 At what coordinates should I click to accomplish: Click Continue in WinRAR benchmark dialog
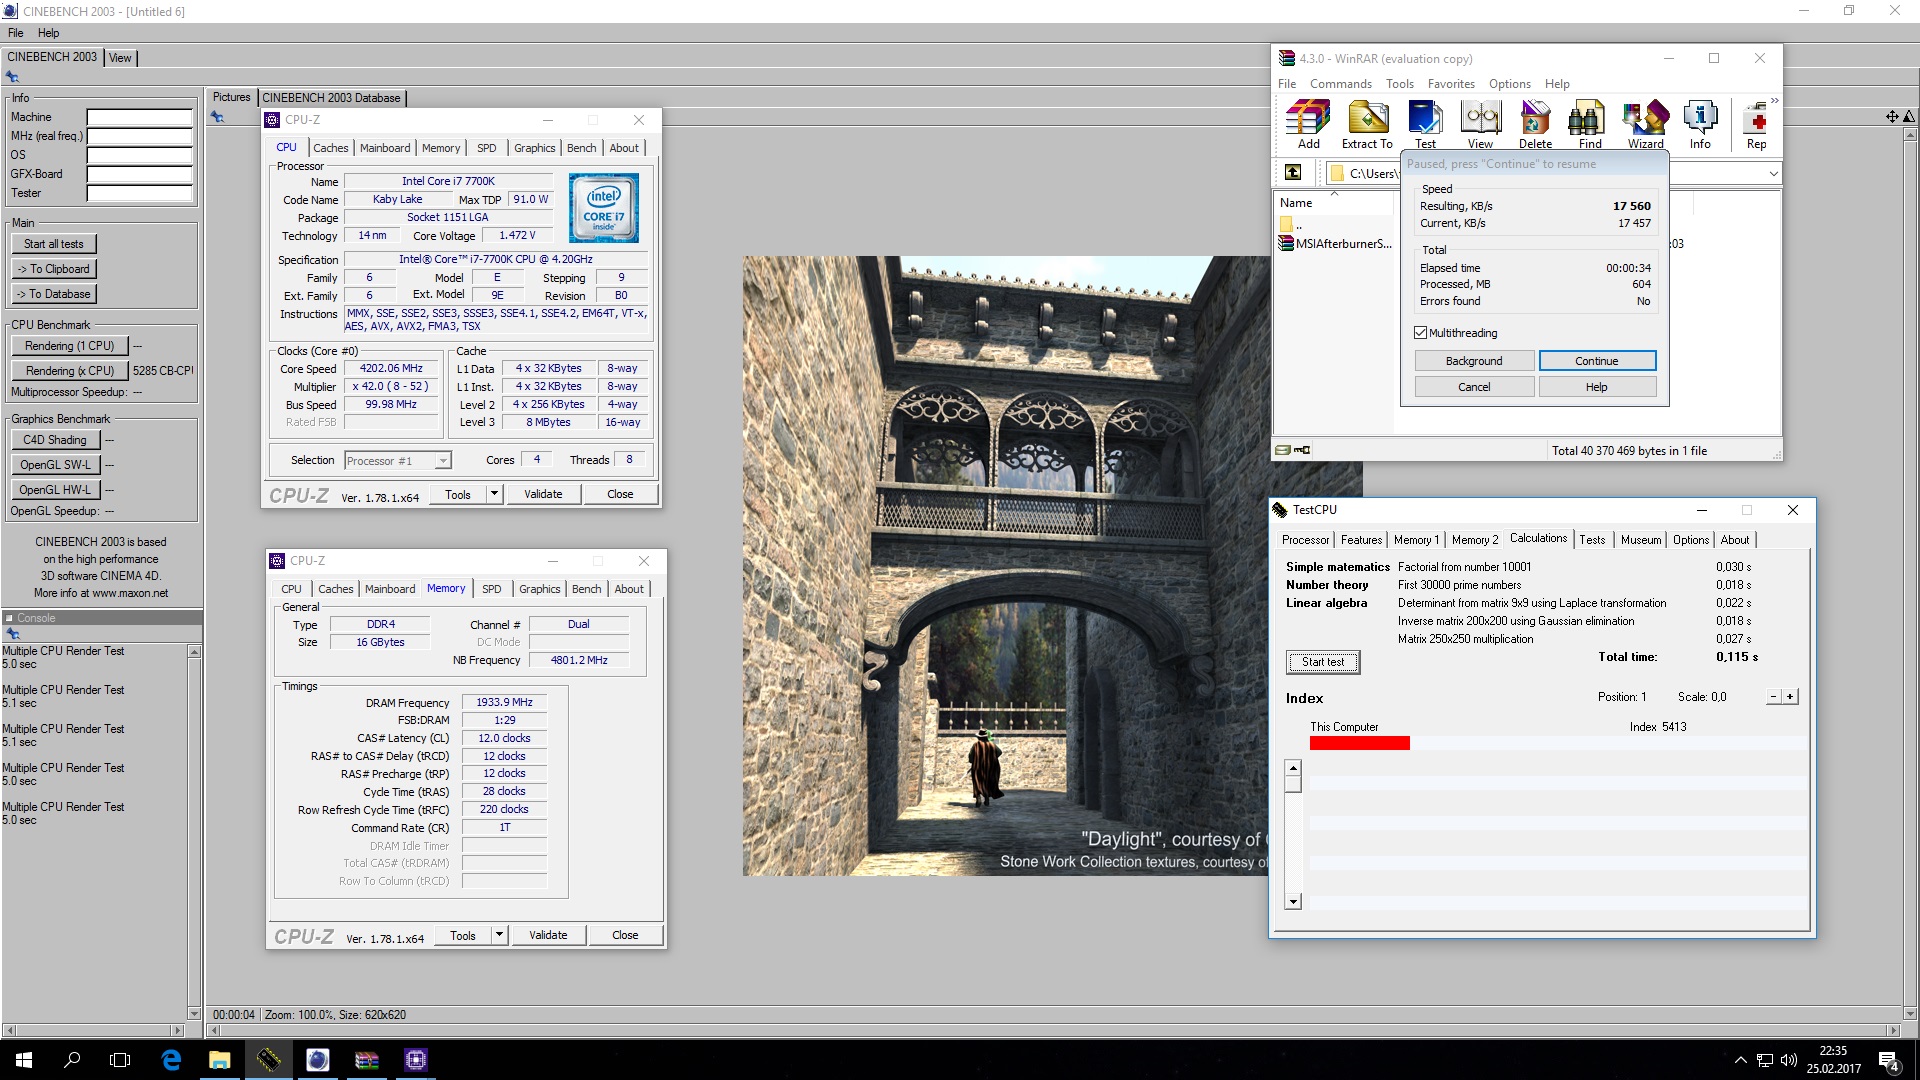1597,361
